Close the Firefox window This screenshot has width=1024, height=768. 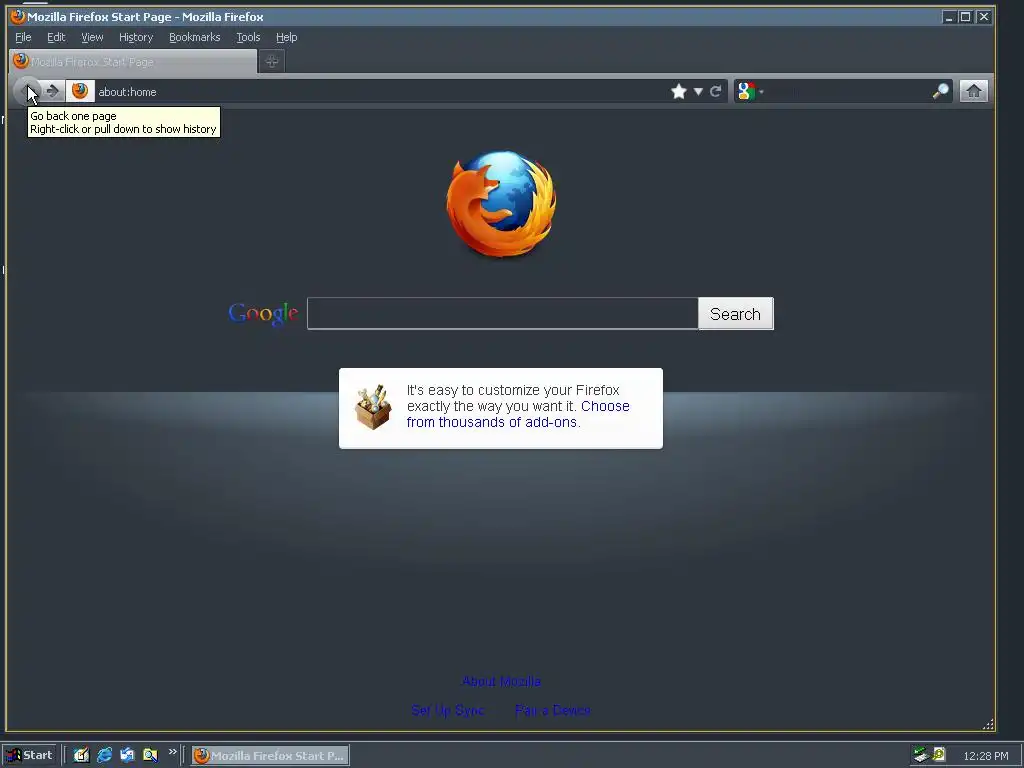coord(984,16)
